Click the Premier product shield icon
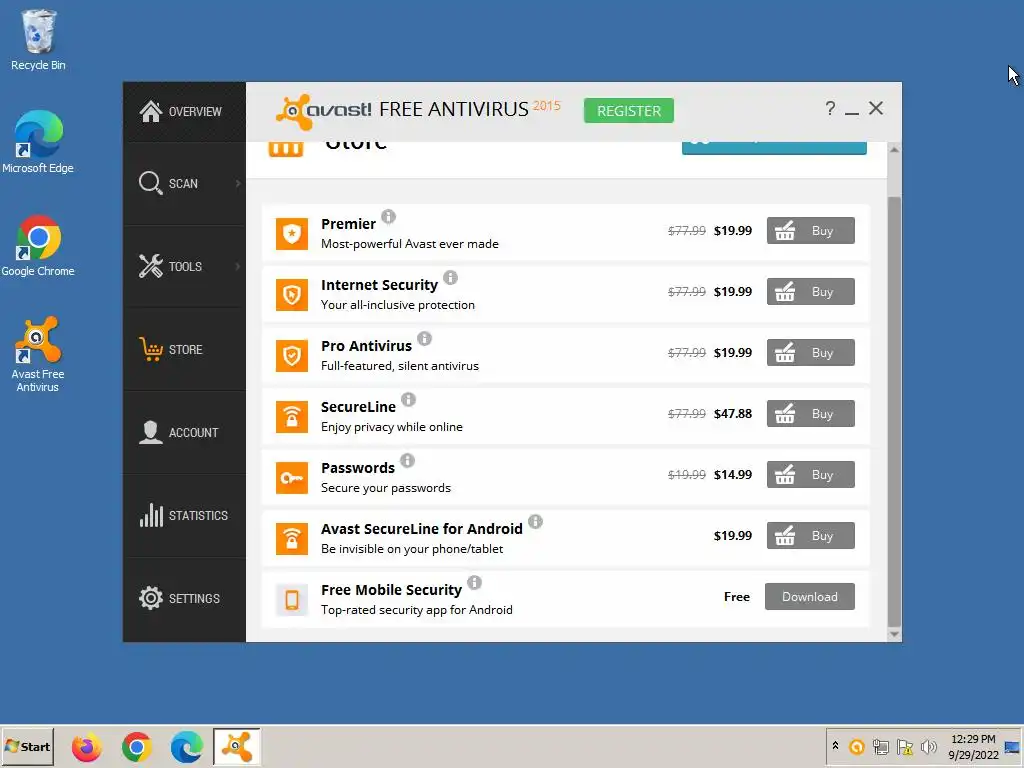The image size is (1024, 768). point(291,234)
